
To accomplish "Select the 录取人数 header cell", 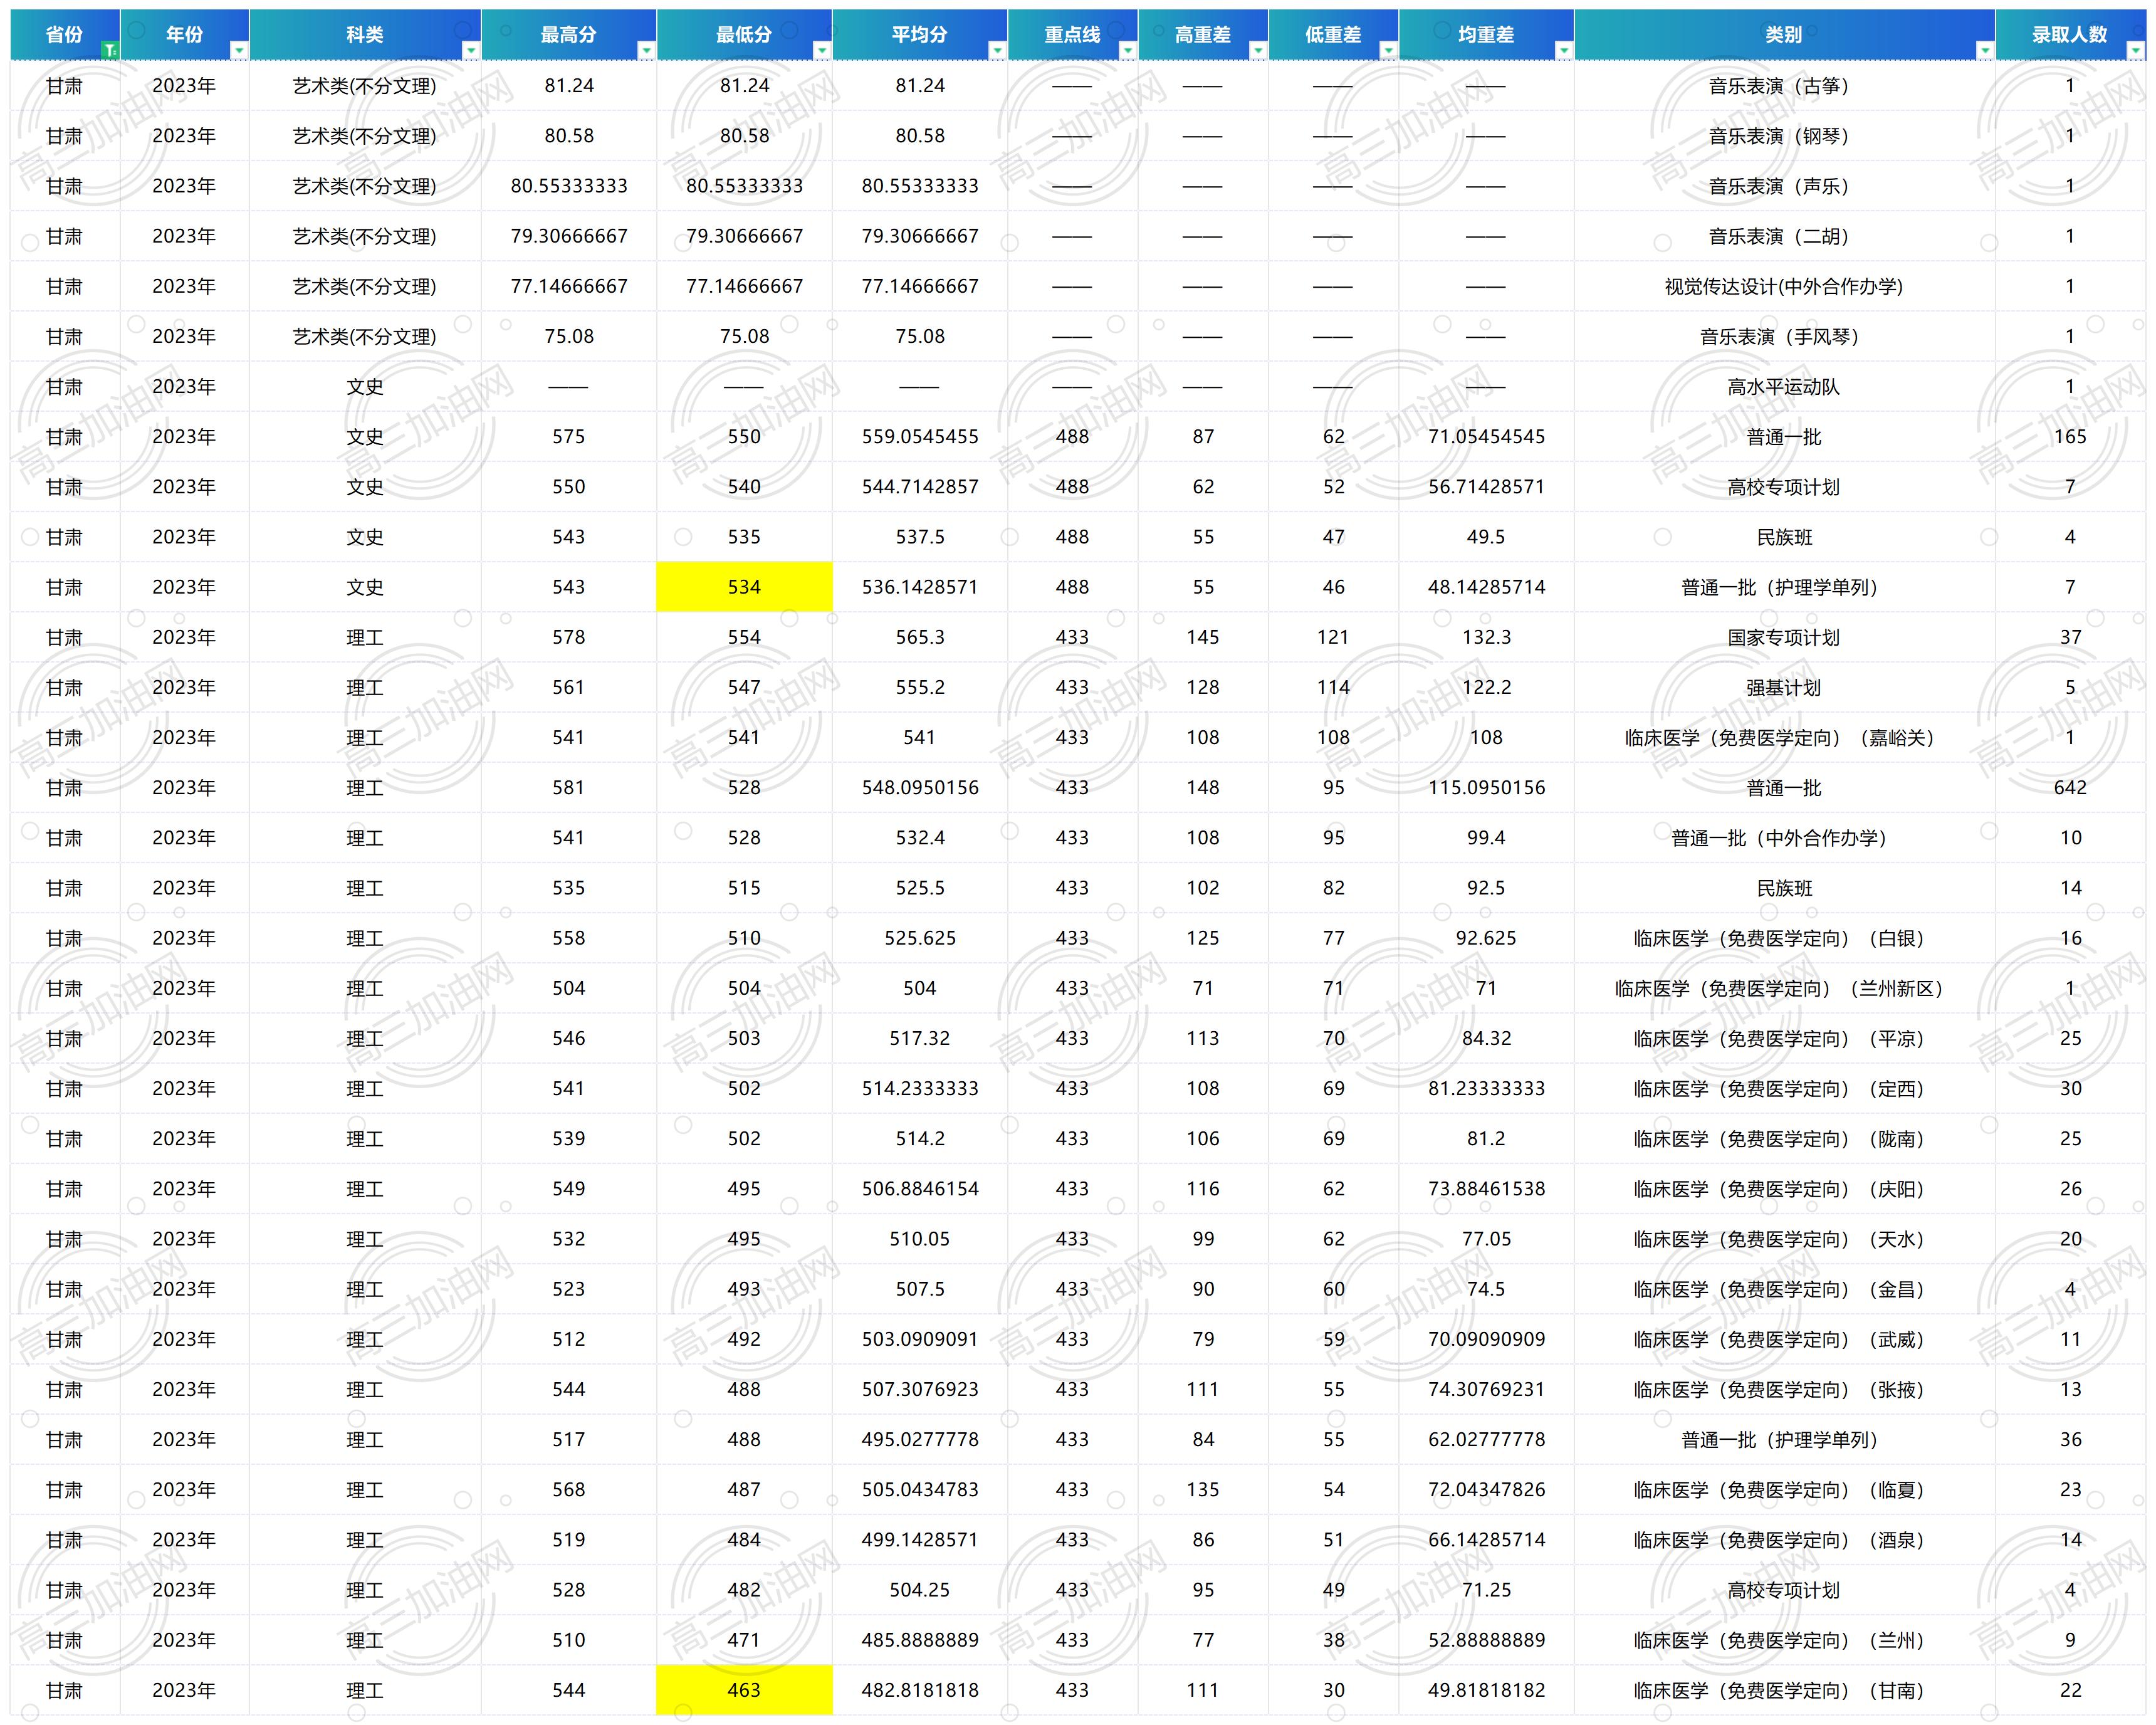I will [2070, 35].
